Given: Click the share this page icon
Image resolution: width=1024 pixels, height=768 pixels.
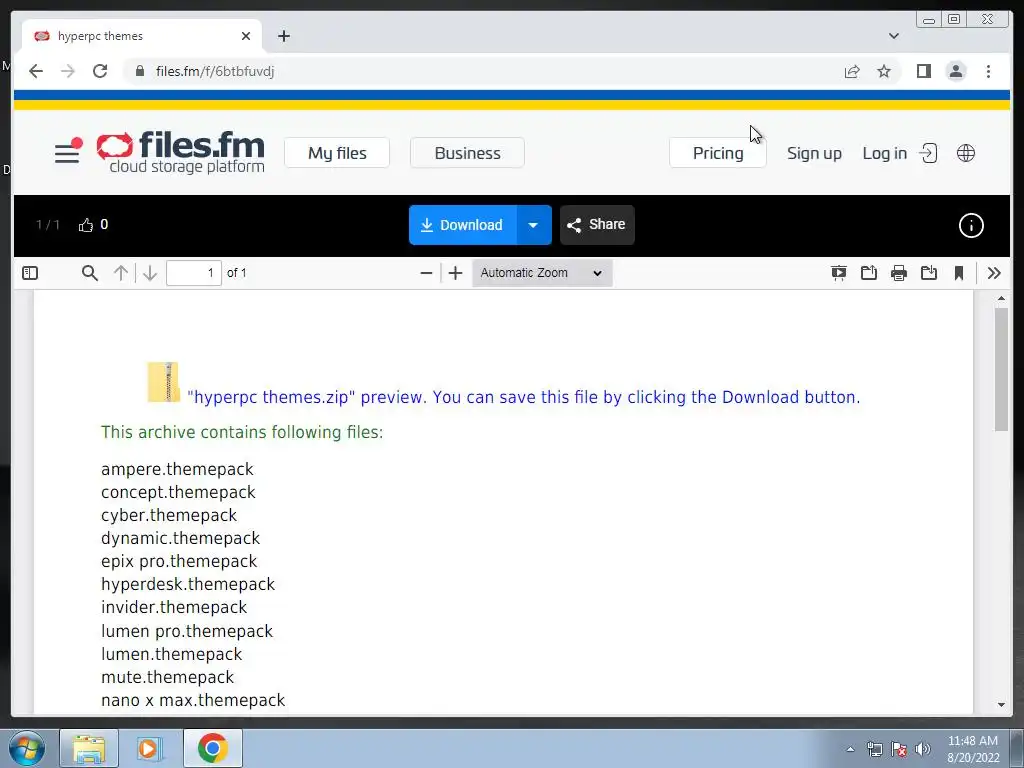Looking at the screenshot, I should click(852, 71).
